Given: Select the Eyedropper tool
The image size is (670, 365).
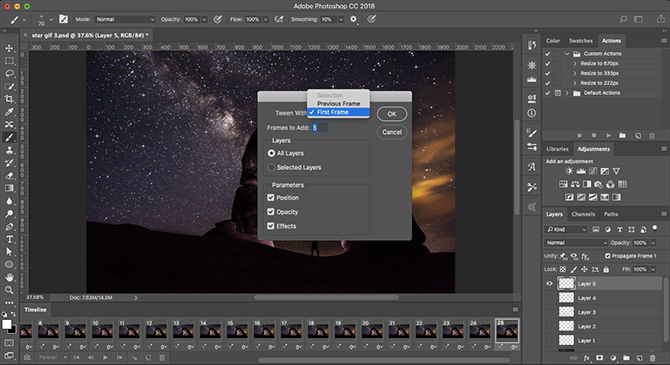Looking at the screenshot, I should tap(9, 112).
